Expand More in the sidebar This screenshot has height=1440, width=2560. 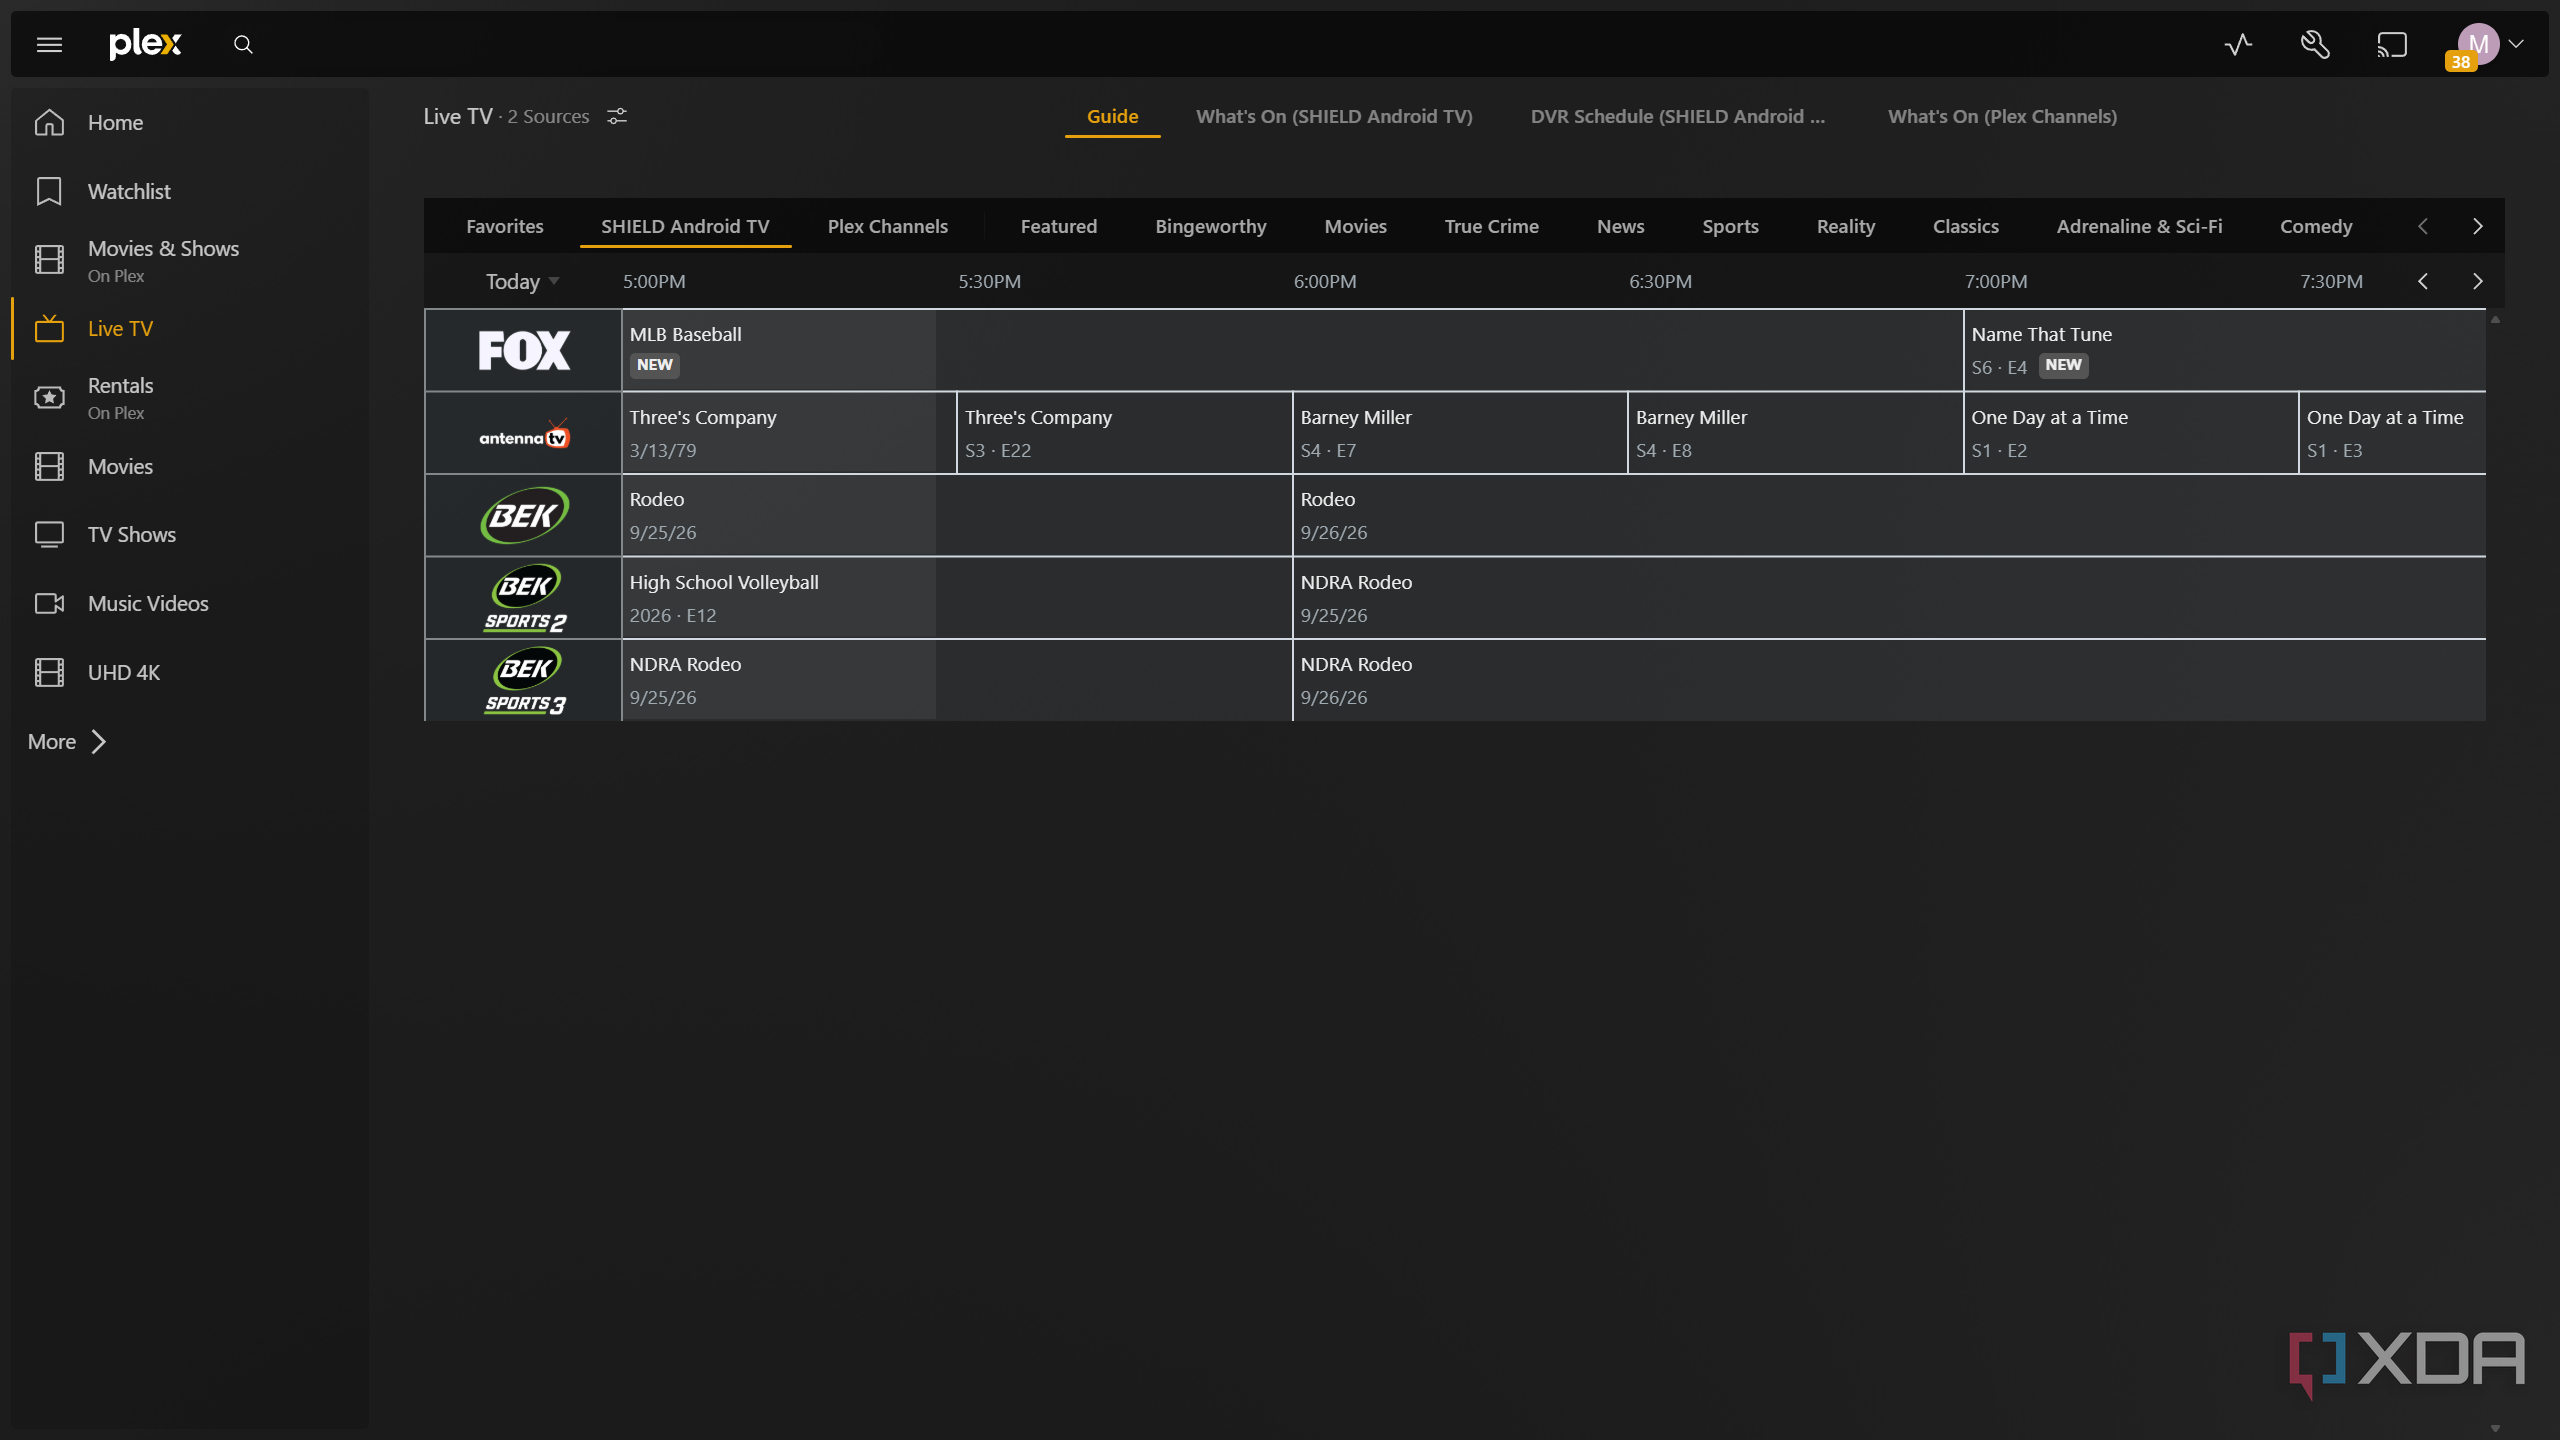click(x=67, y=741)
